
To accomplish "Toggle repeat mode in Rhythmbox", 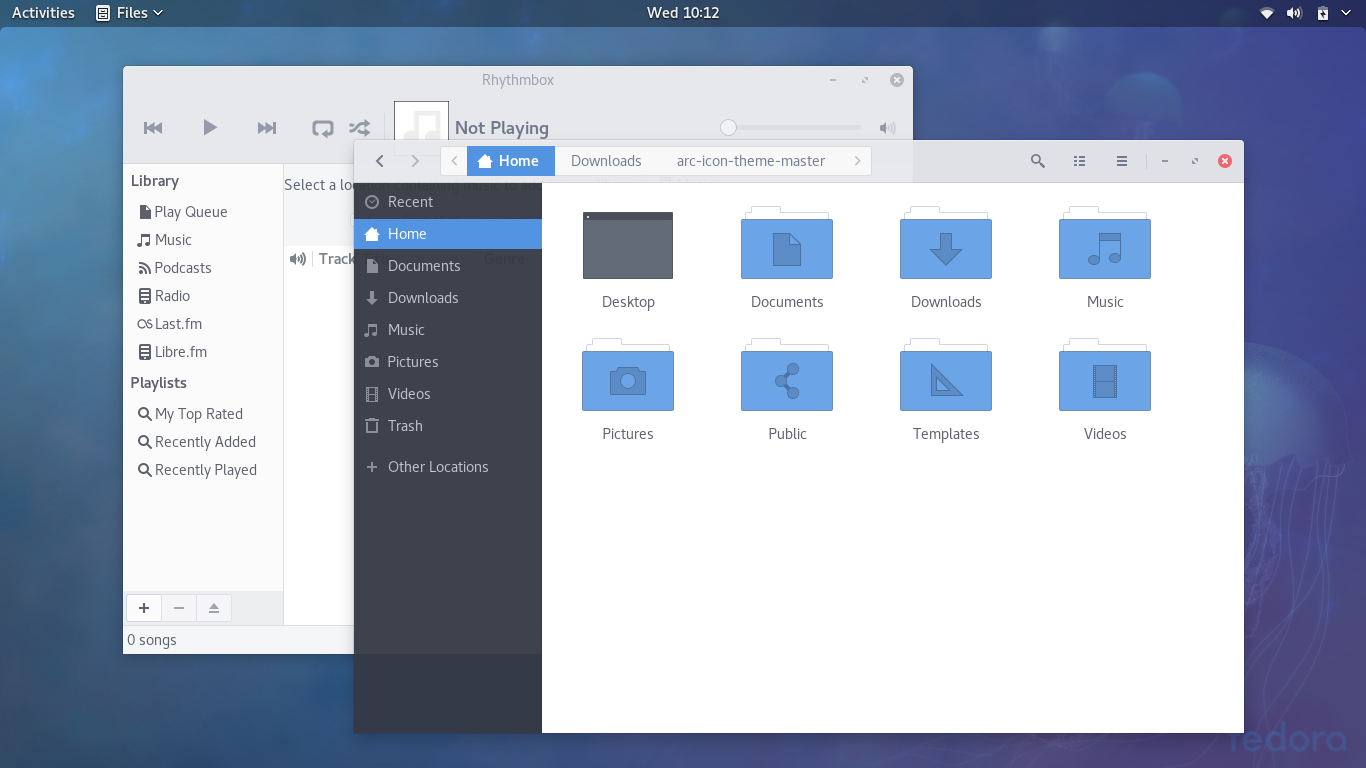I will (322, 128).
